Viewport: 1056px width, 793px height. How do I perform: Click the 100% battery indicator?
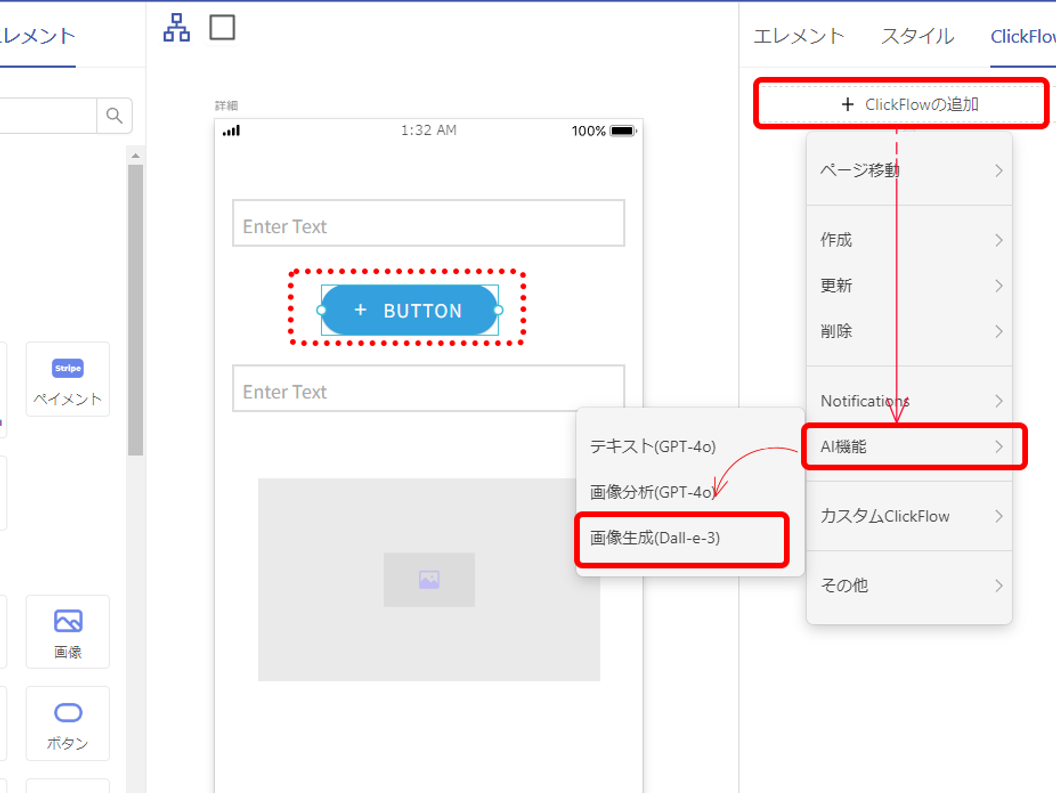point(603,131)
